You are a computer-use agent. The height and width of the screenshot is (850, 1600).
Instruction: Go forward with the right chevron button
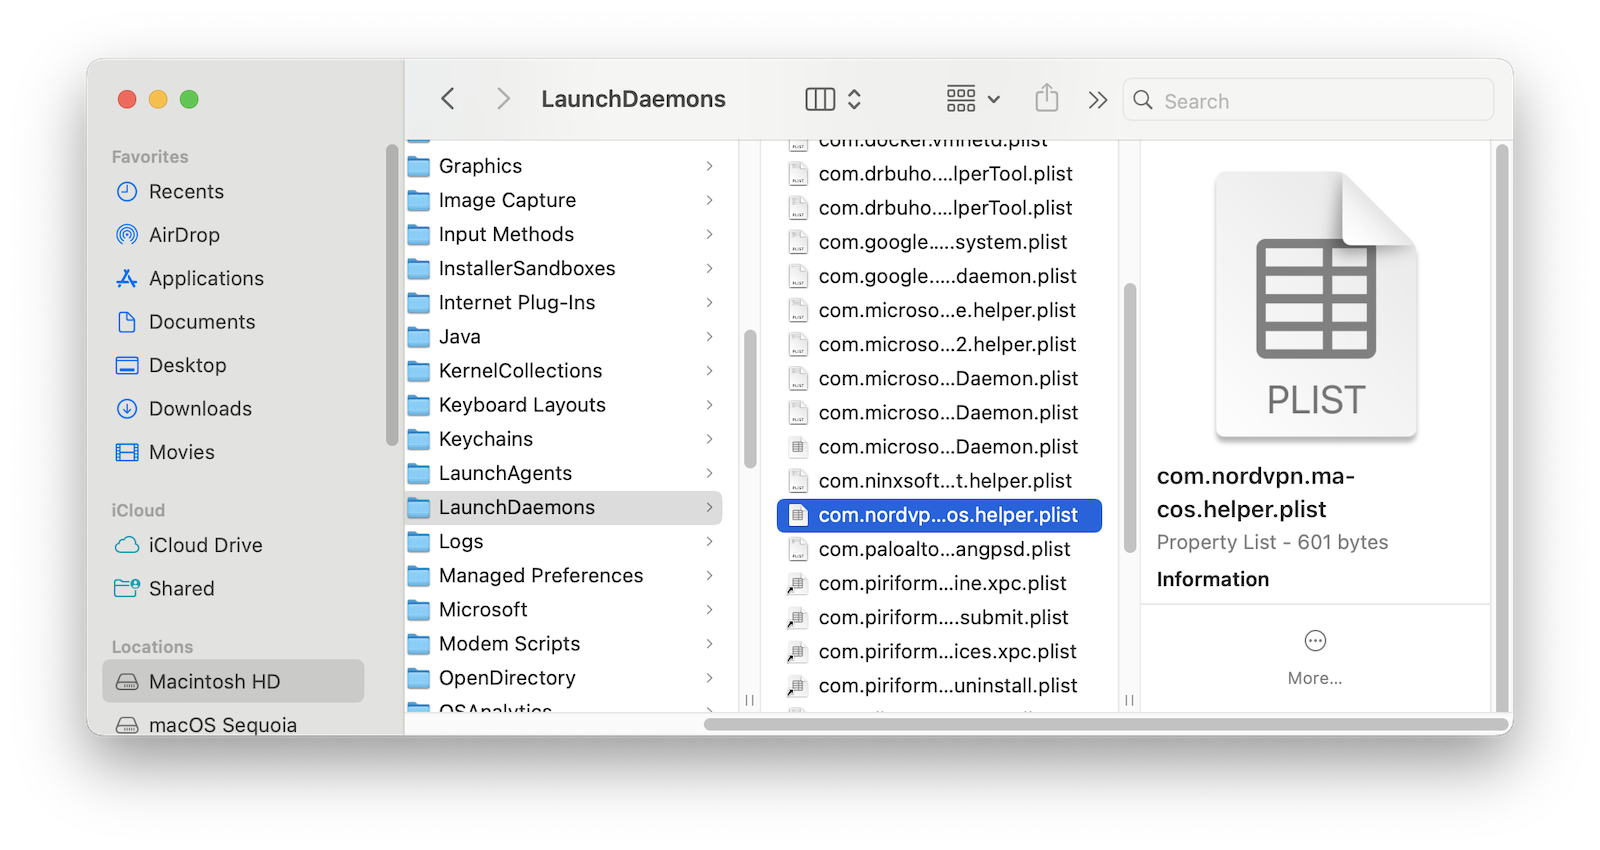coord(503,99)
